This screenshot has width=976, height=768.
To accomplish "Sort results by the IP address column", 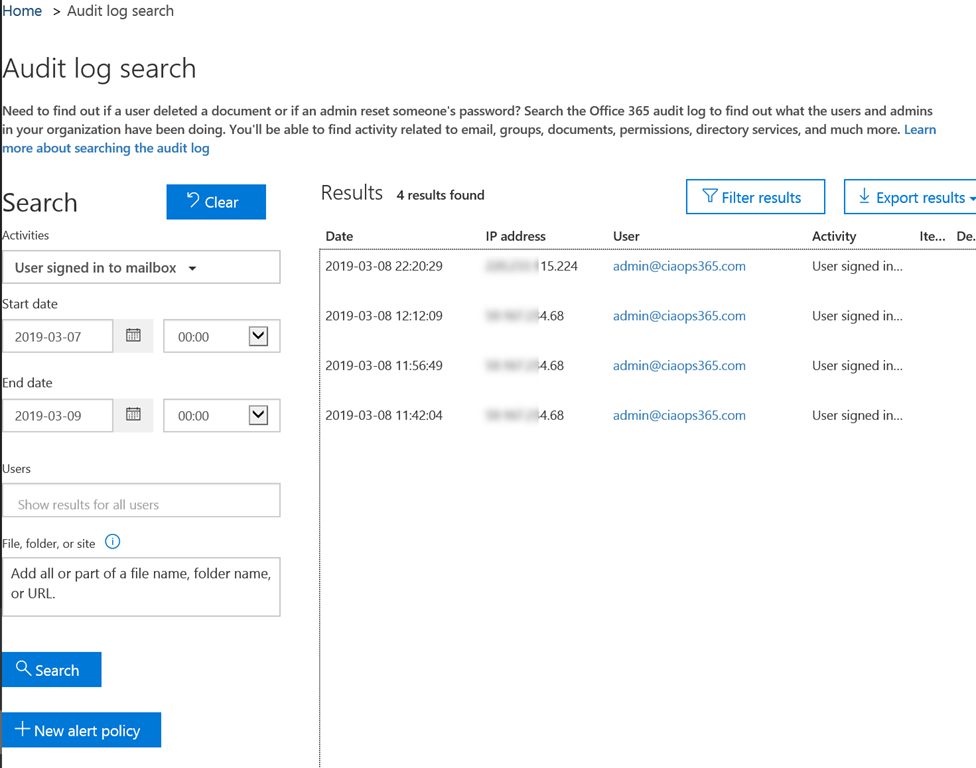I will (x=515, y=236).
